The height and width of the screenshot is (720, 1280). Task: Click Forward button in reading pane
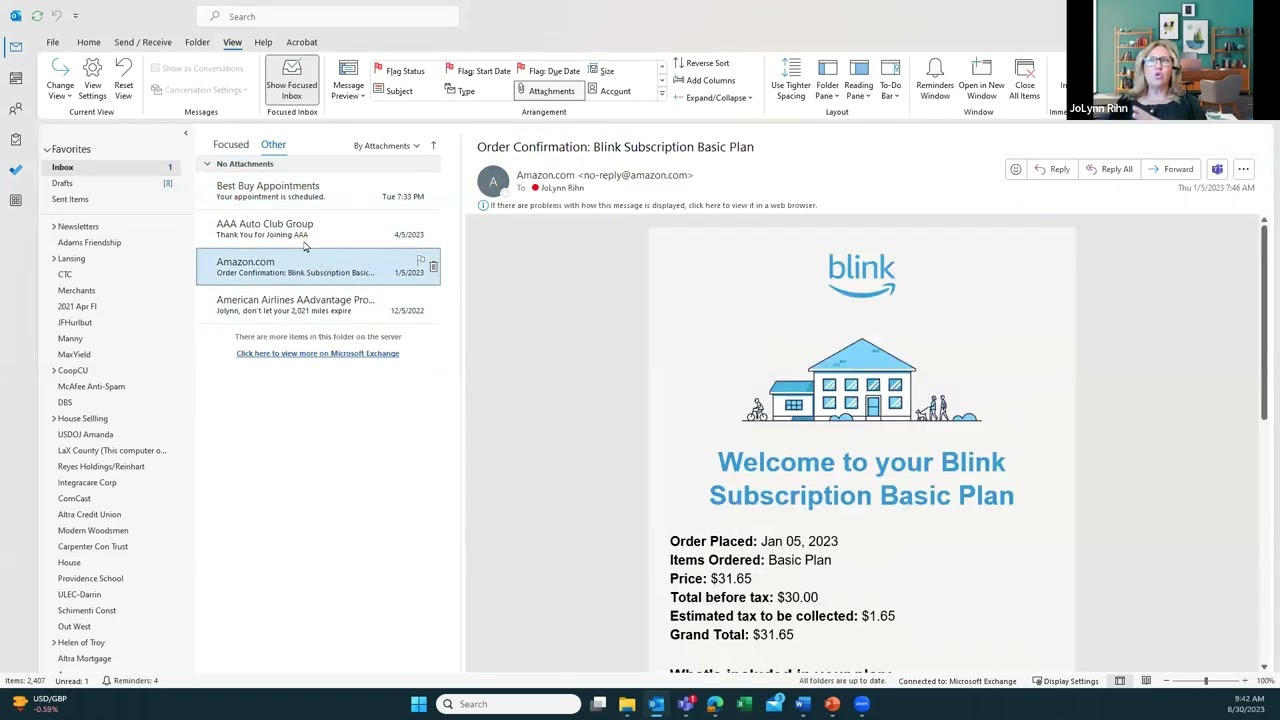1171,169
